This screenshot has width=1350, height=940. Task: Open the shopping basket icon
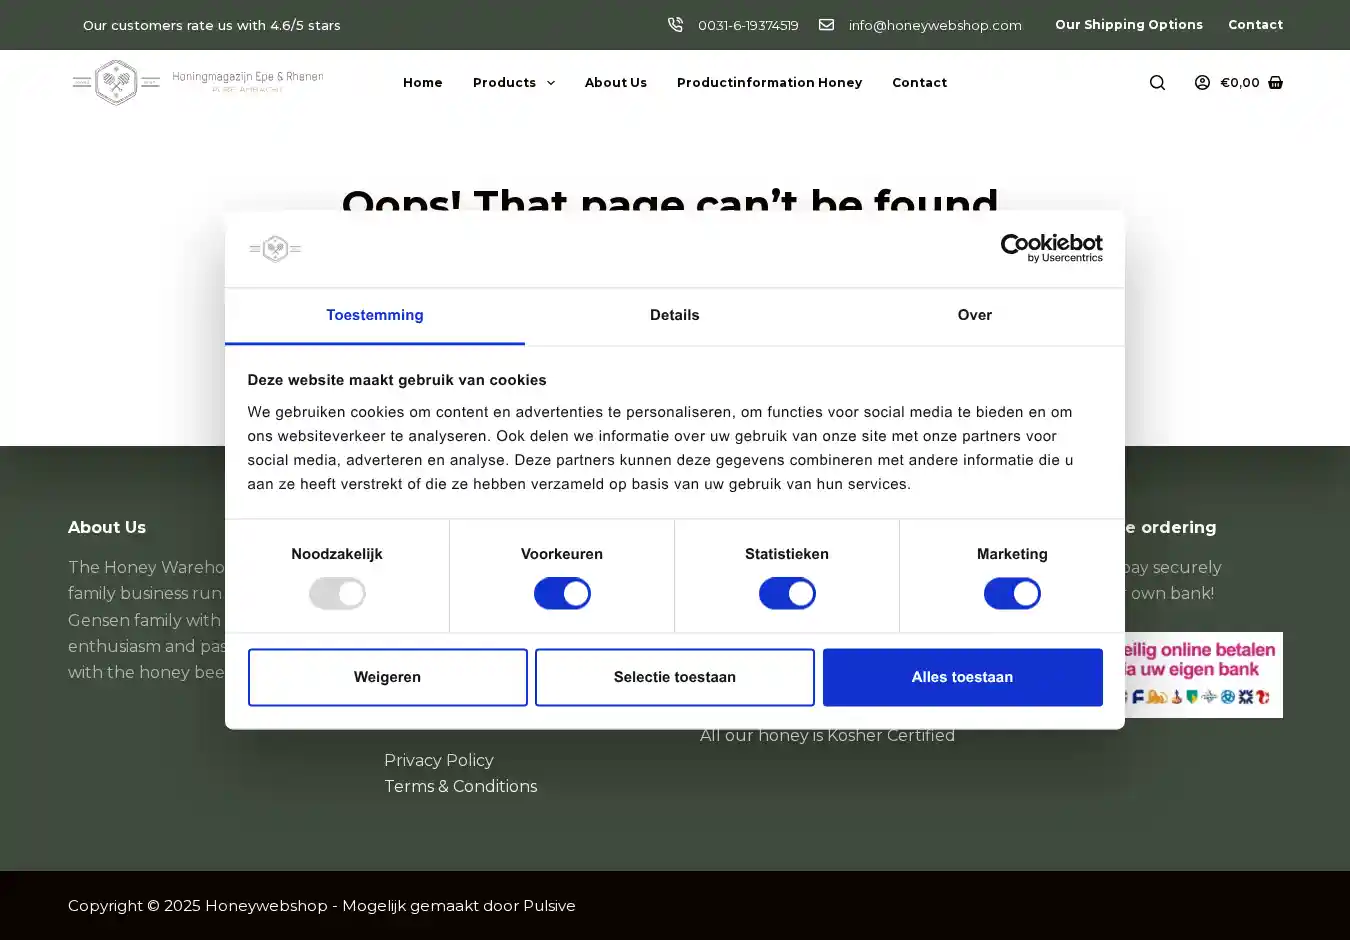[1275, 83]
